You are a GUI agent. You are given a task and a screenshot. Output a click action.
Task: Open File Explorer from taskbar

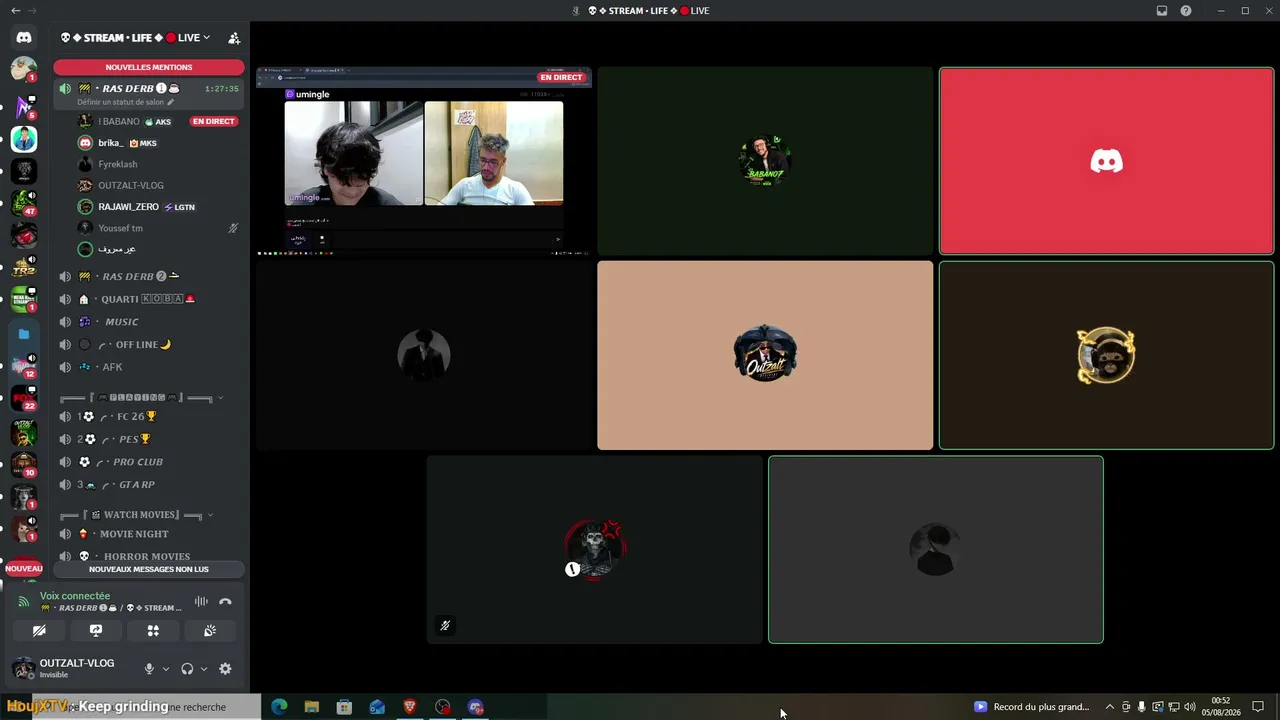312,707
